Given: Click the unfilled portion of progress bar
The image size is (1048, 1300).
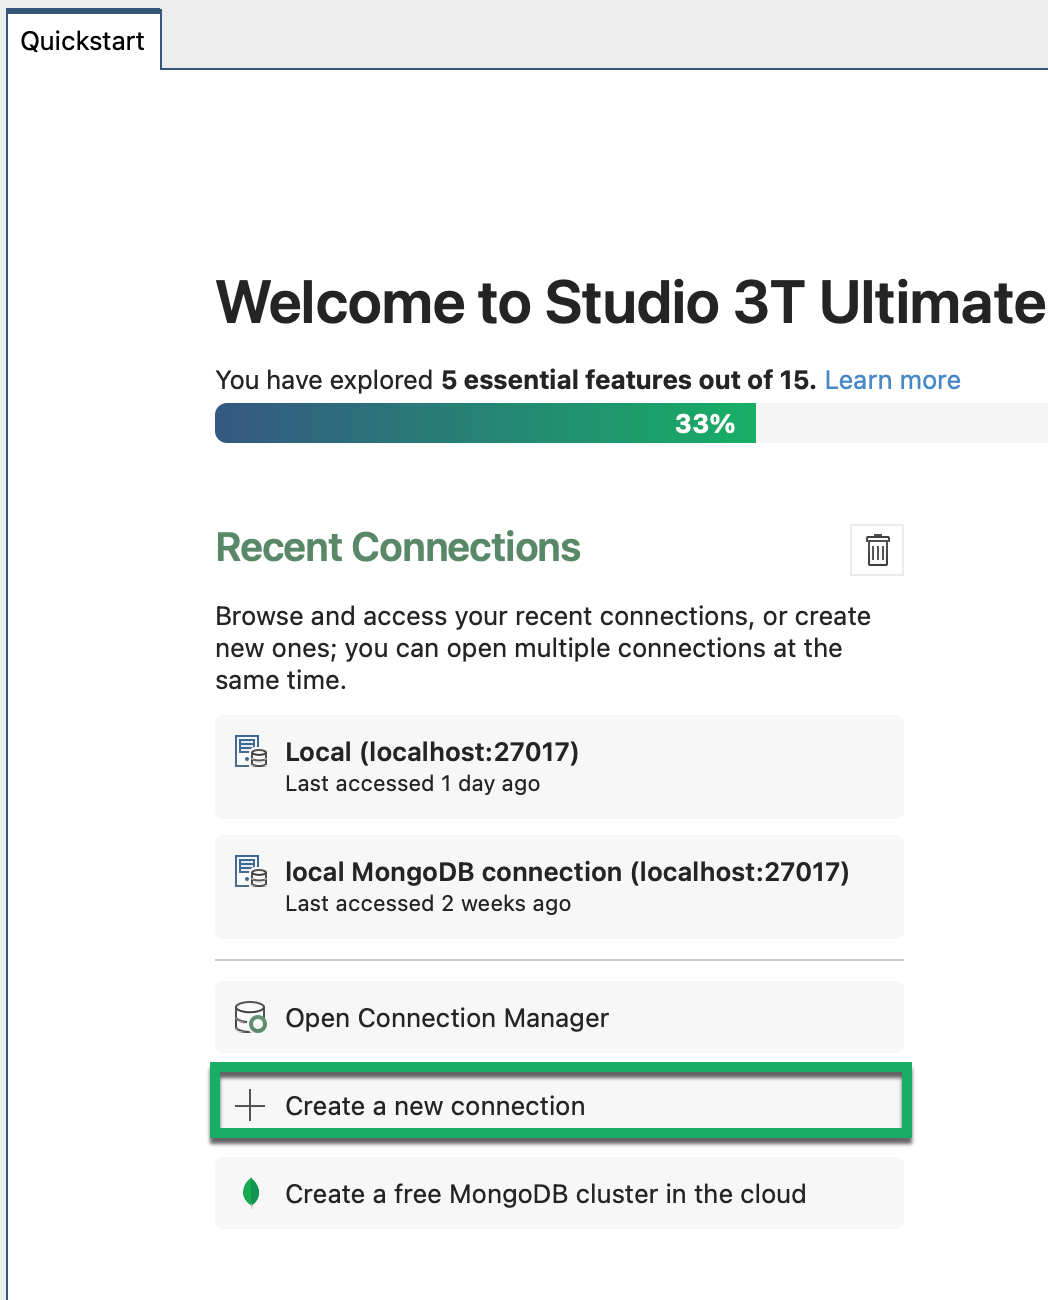Looking at the screenshot, I should click(x=900, y=424).
